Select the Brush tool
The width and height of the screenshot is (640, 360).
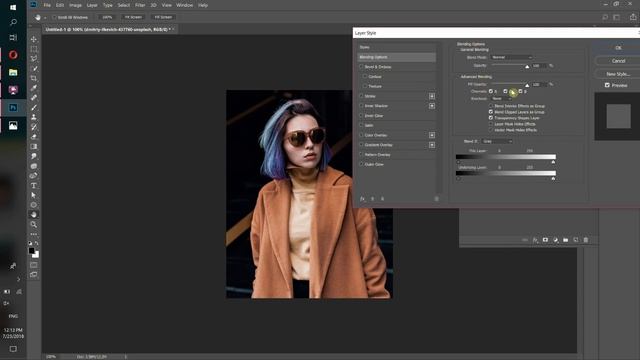point(34,108)
